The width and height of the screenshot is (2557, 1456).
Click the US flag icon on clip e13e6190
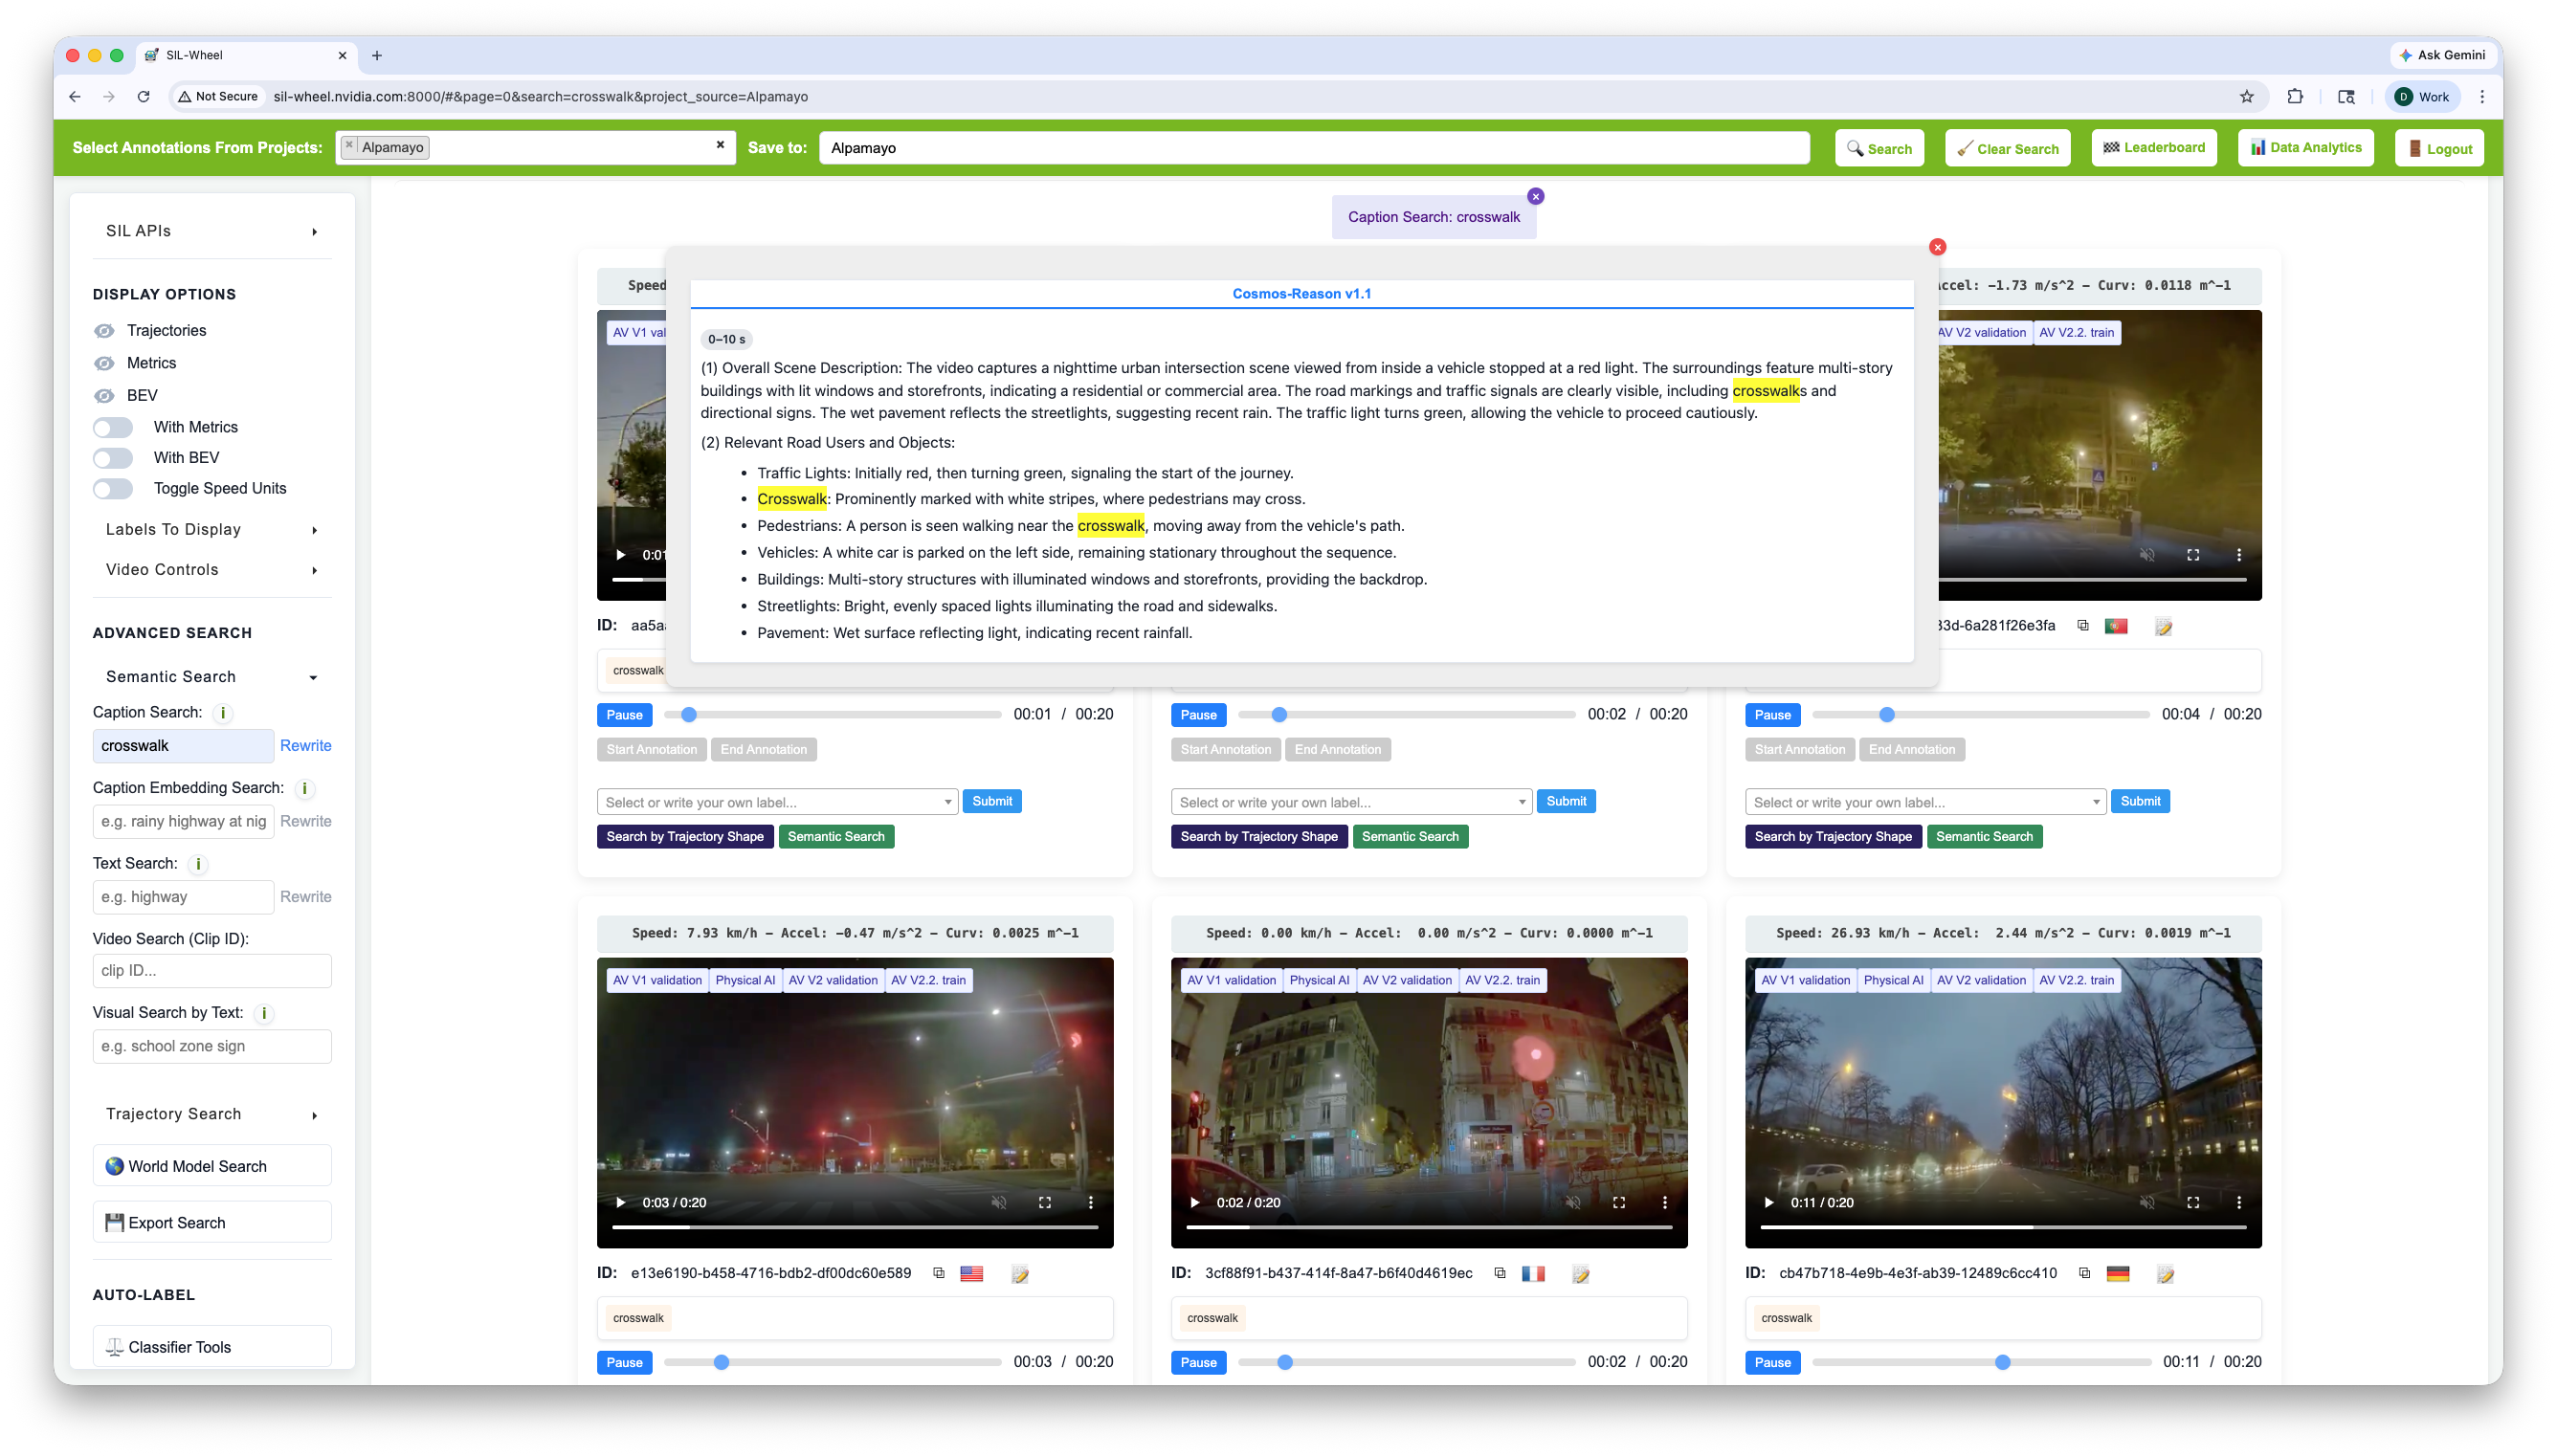971,1273
